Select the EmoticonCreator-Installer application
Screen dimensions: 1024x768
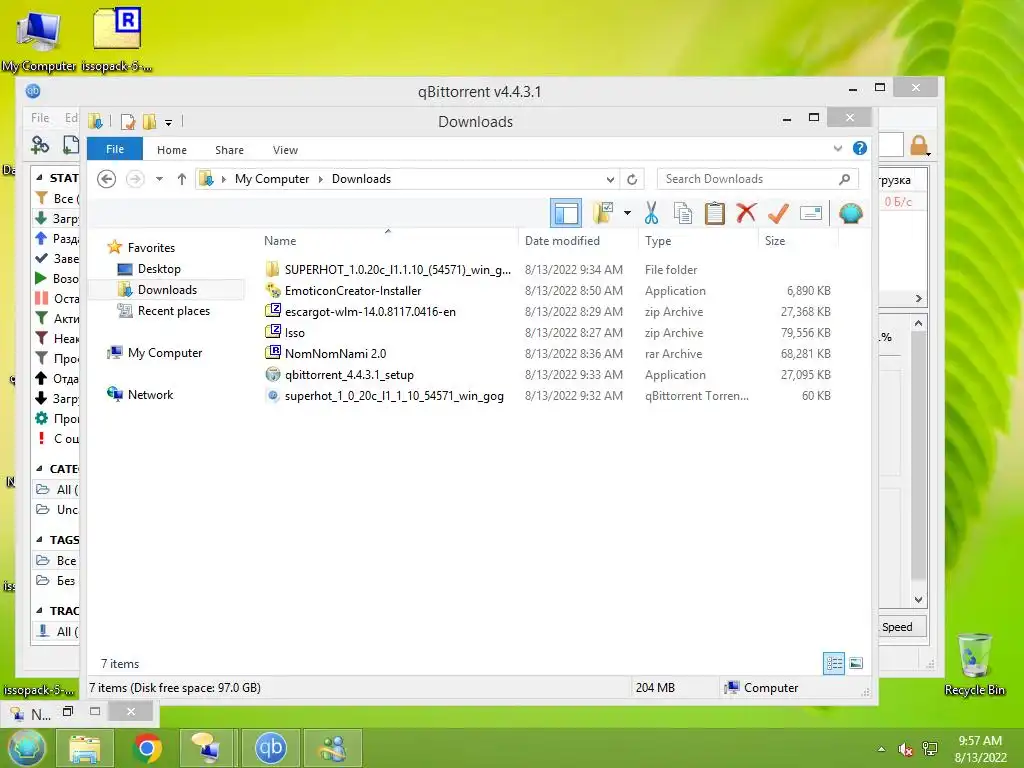(x=353, y=291)
